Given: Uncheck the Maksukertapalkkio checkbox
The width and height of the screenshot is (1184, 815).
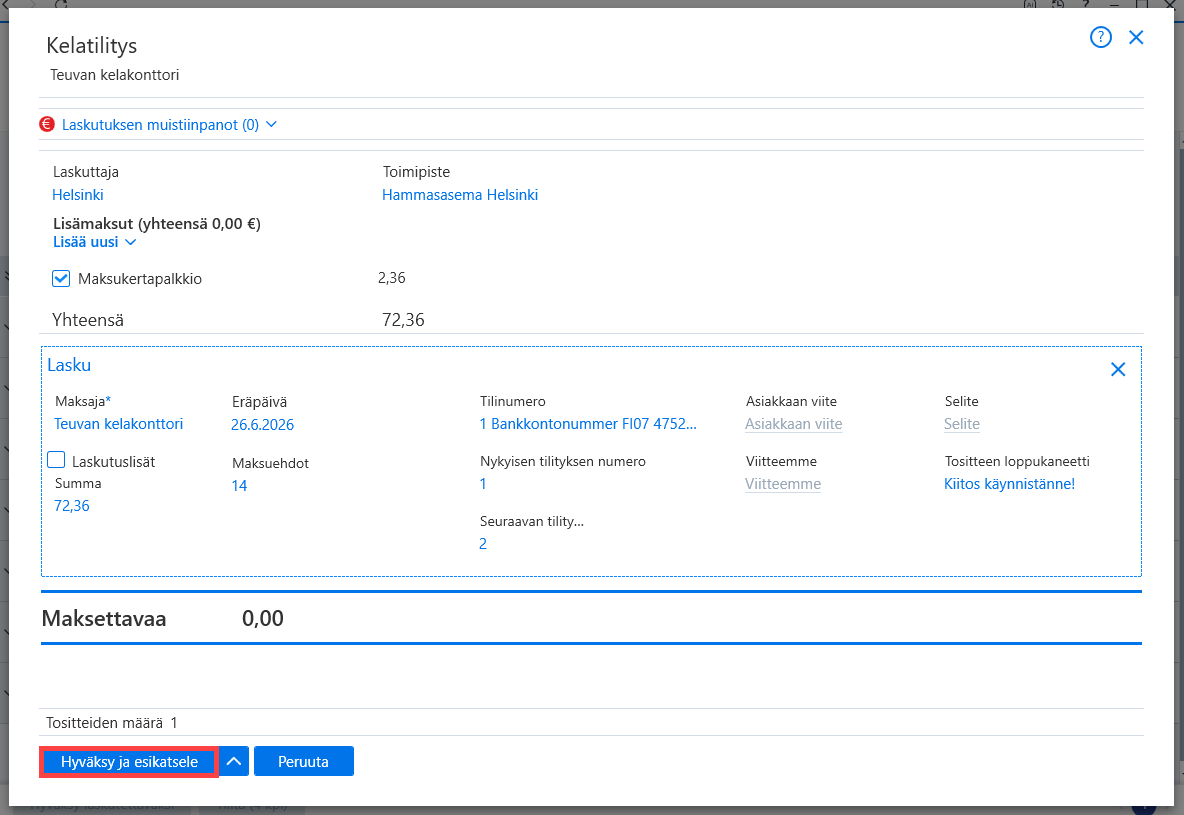Looking at the screenshot, I should tap(61, 279).
